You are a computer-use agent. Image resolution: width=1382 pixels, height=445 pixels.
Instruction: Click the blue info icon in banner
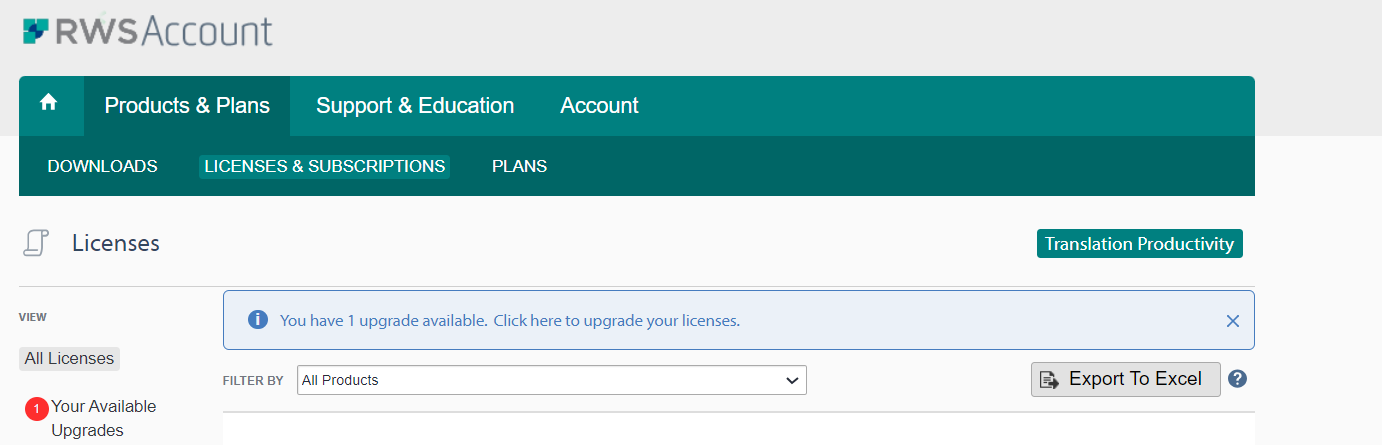[x=258, y=320]
